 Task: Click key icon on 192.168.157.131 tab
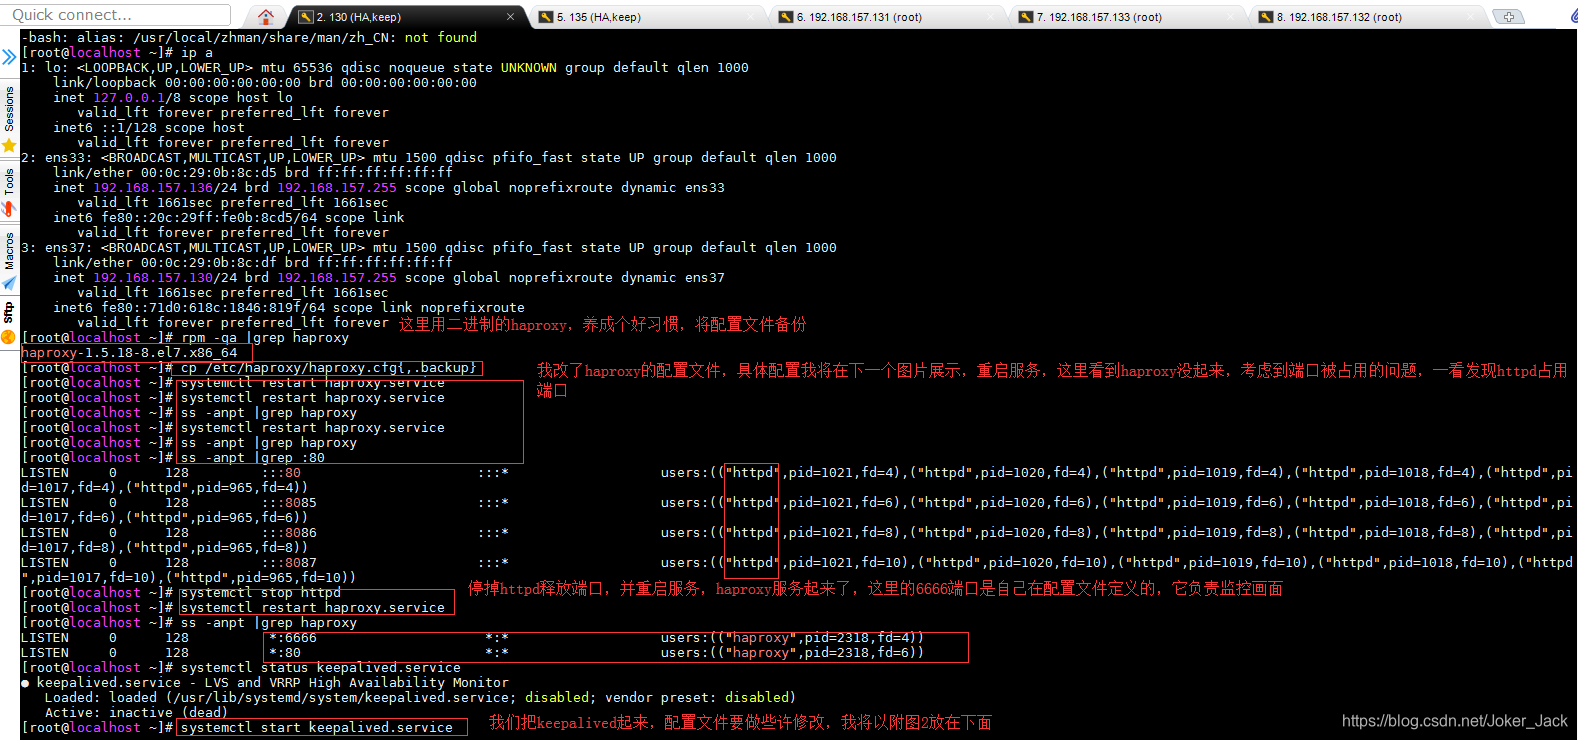coord(786,17)
